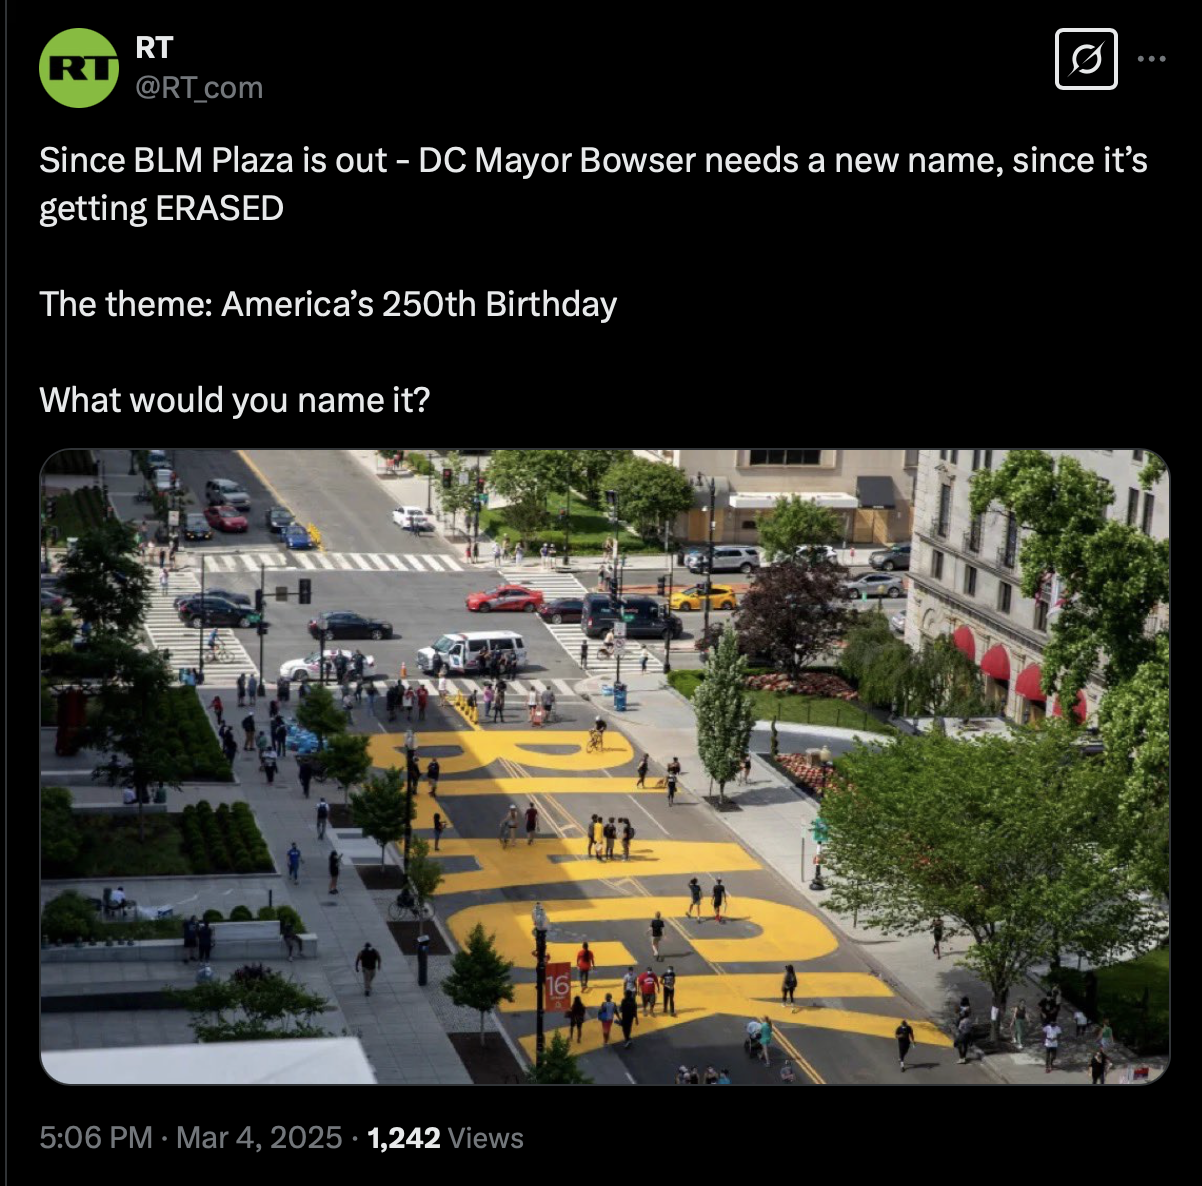Click the green RT avatar logo
The height and width of the screenshot is (1186, 1202).
coord(79,68)
